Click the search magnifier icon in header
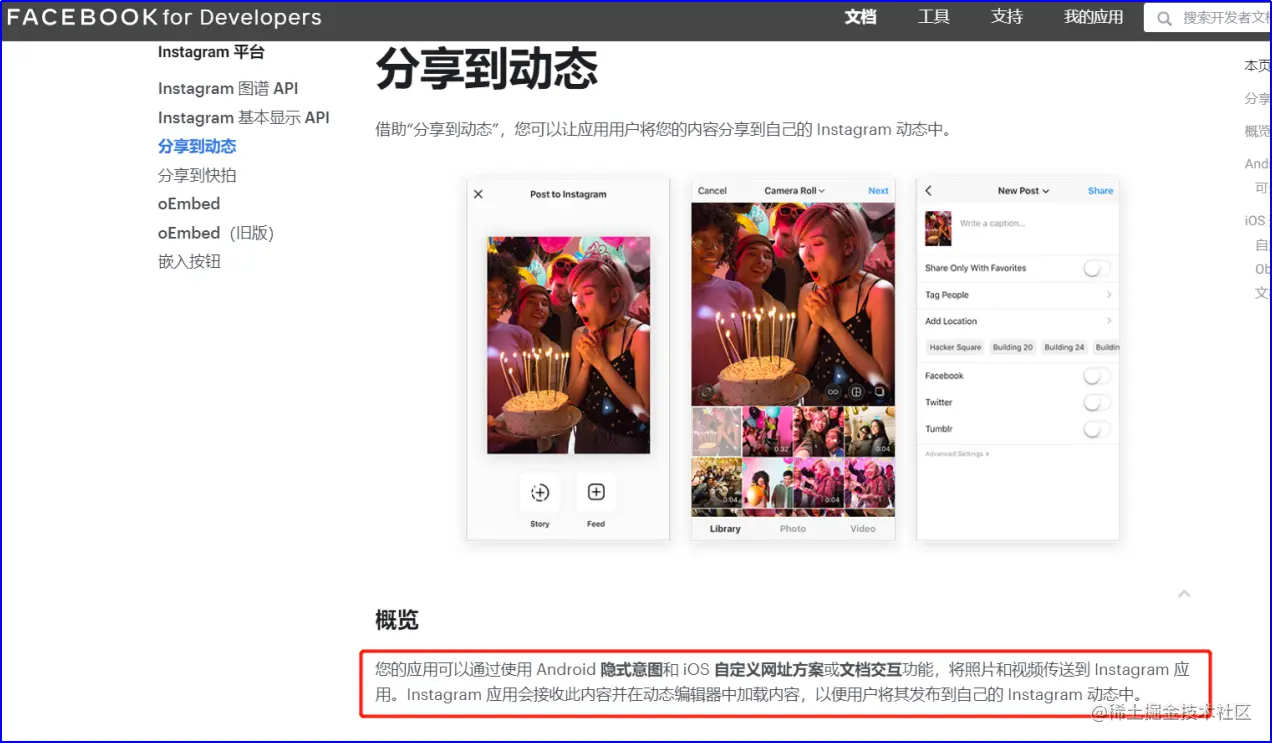 click(x=1164, y=18)
